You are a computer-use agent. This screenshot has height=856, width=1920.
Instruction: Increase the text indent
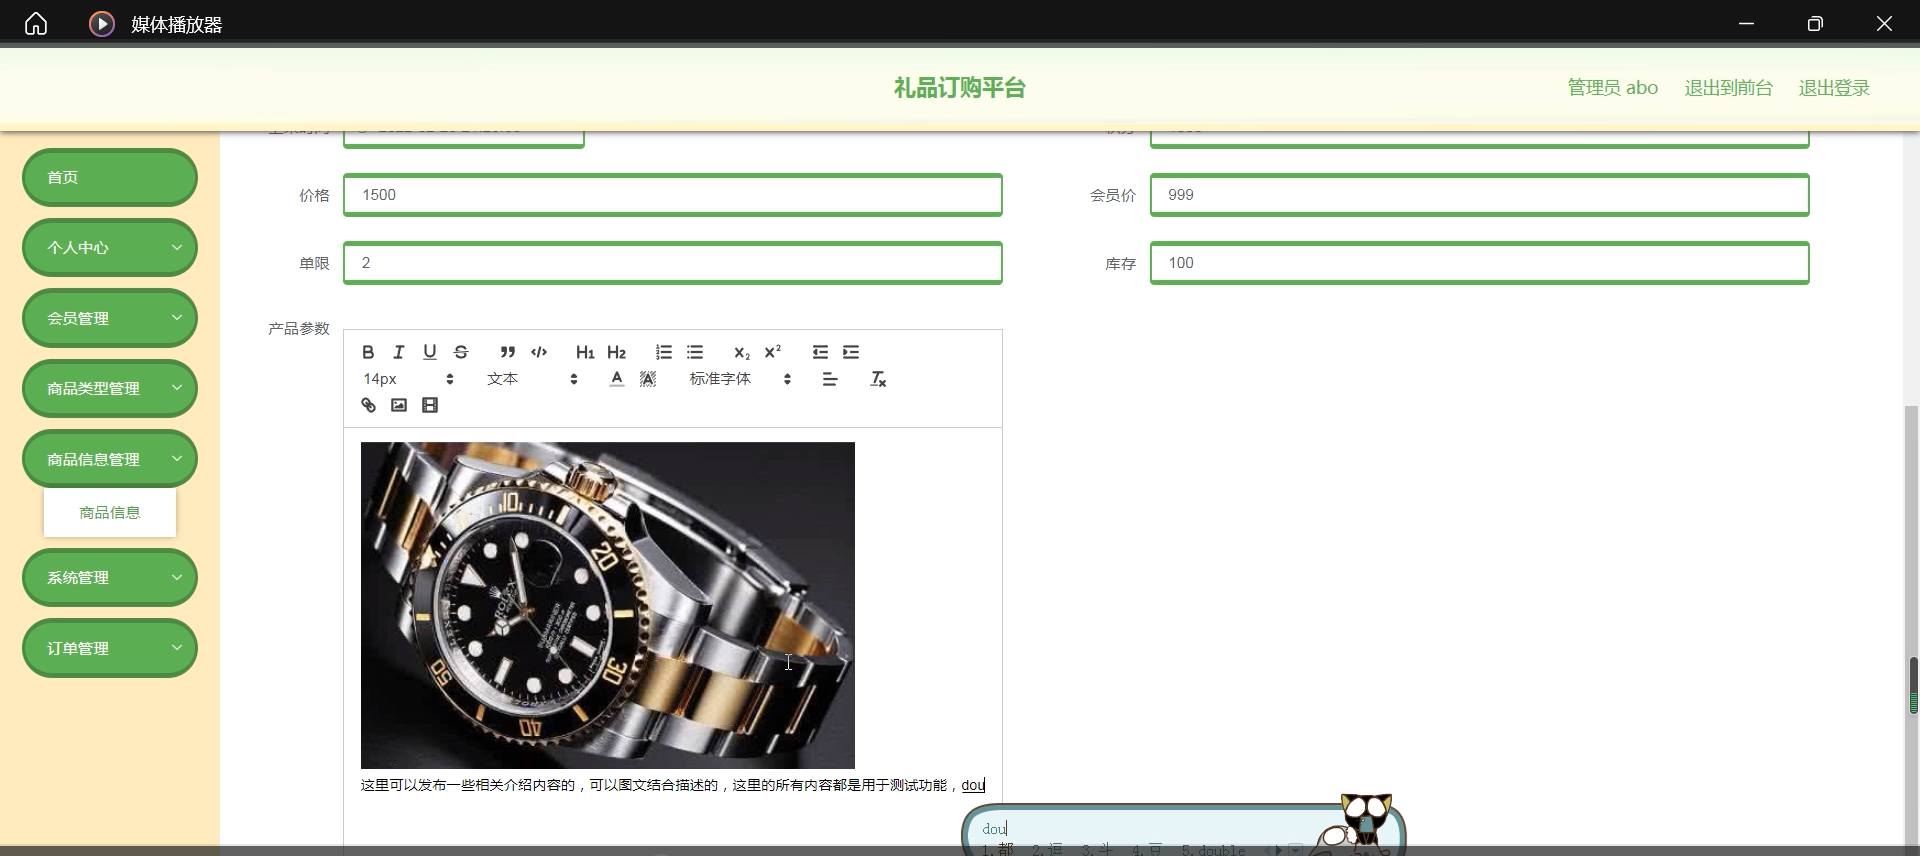851,352
